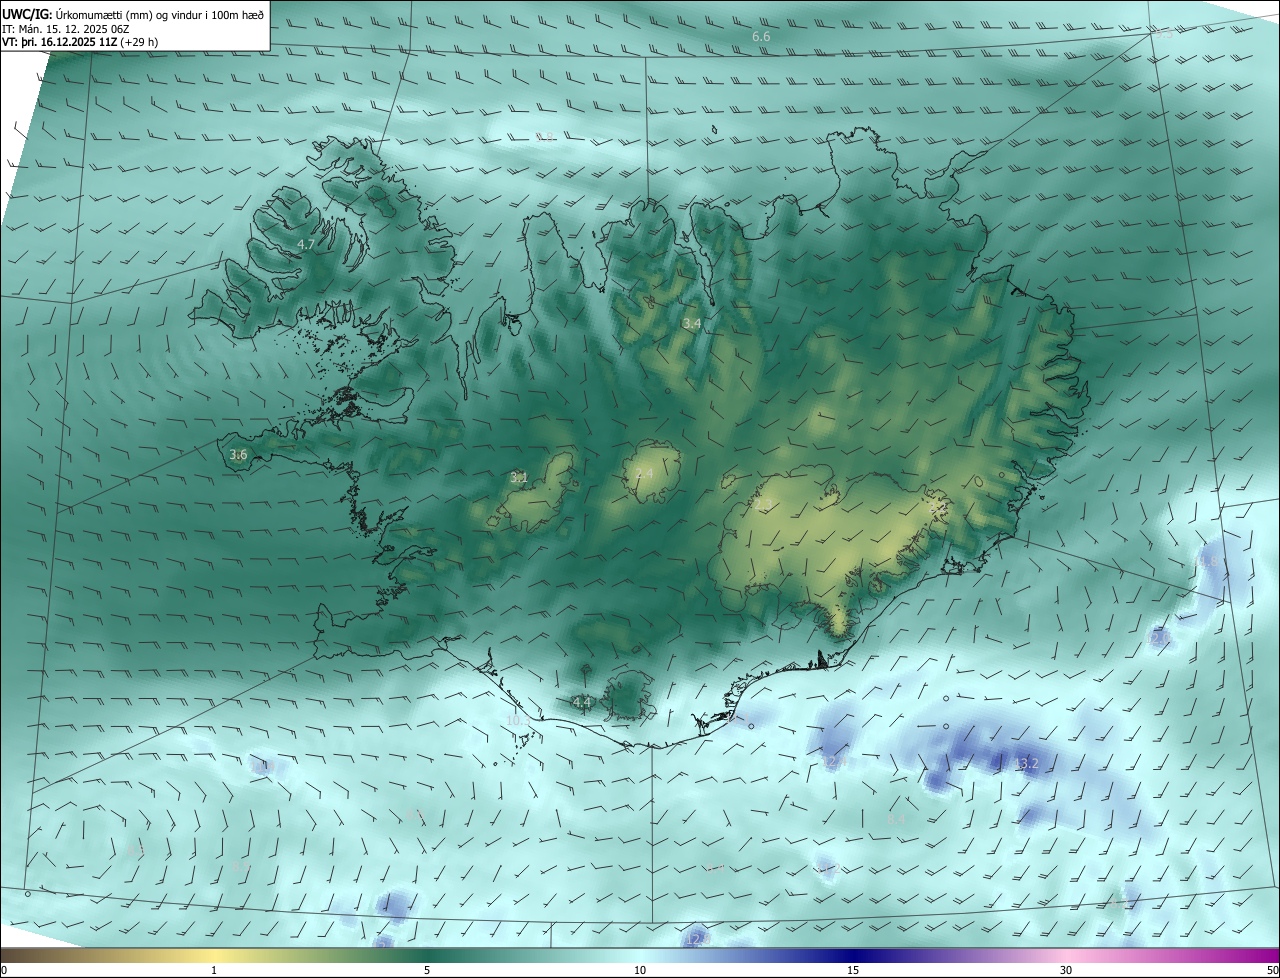1280x978 pixels.
Task: Click the 3.6 label on the western peninsula
Action: [238, 455]
